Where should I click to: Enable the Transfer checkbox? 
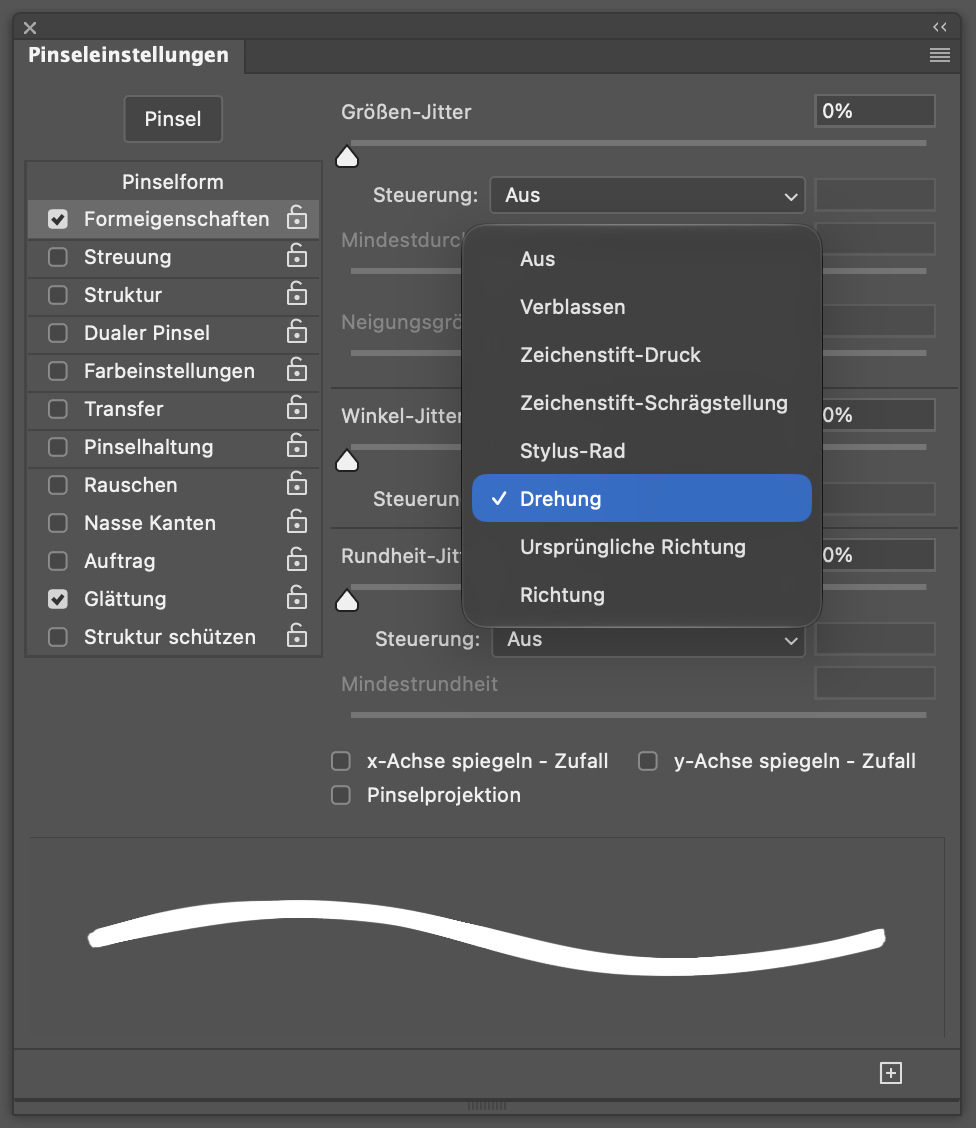[x=58, y=409]
